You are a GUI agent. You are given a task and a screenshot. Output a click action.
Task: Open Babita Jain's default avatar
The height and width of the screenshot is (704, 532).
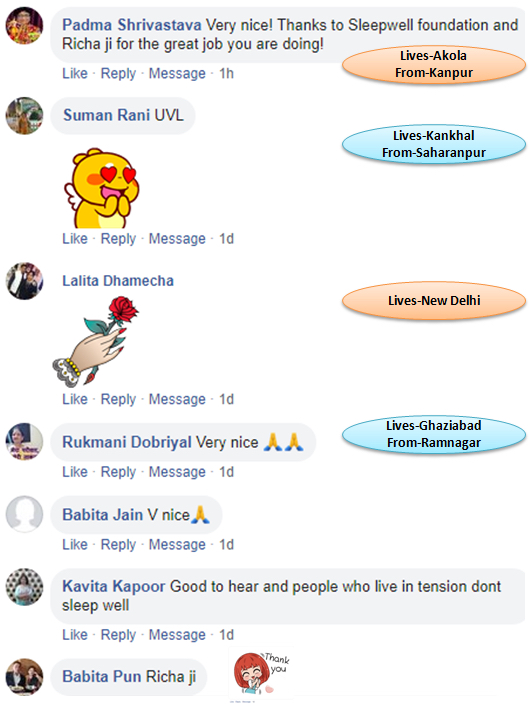(24, 514)
